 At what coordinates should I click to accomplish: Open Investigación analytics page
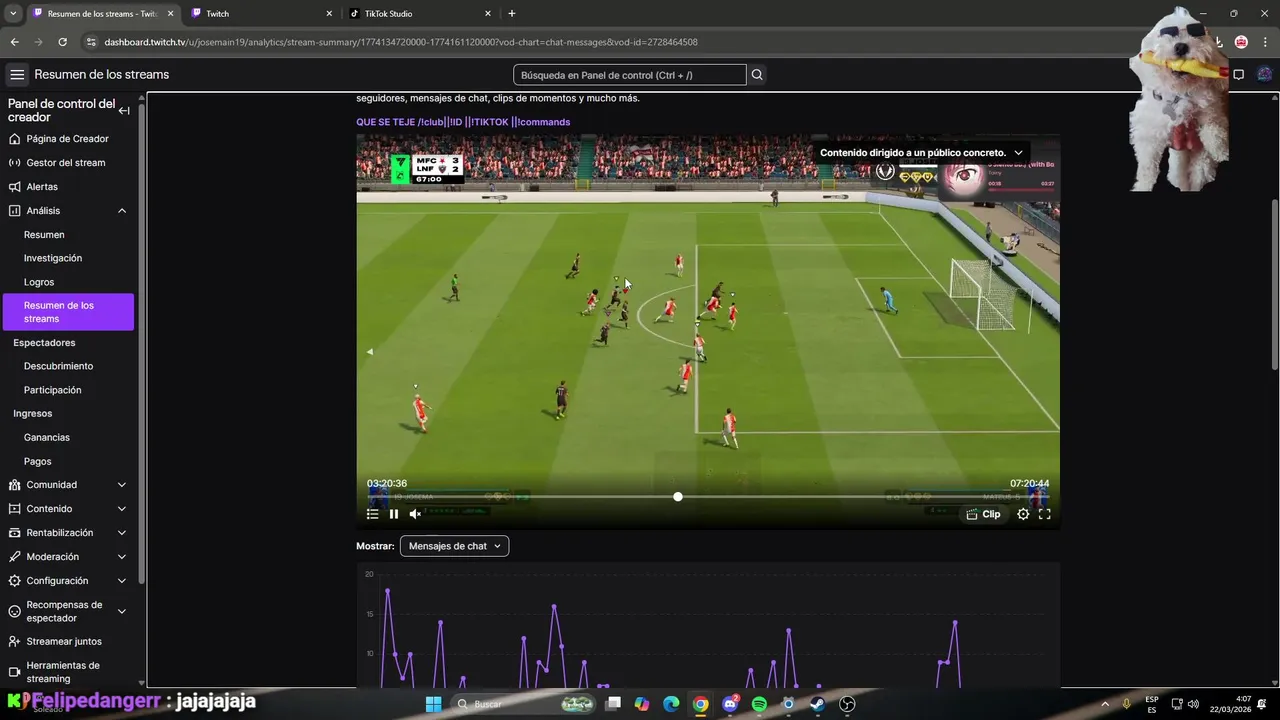click(x=53, y=258)
